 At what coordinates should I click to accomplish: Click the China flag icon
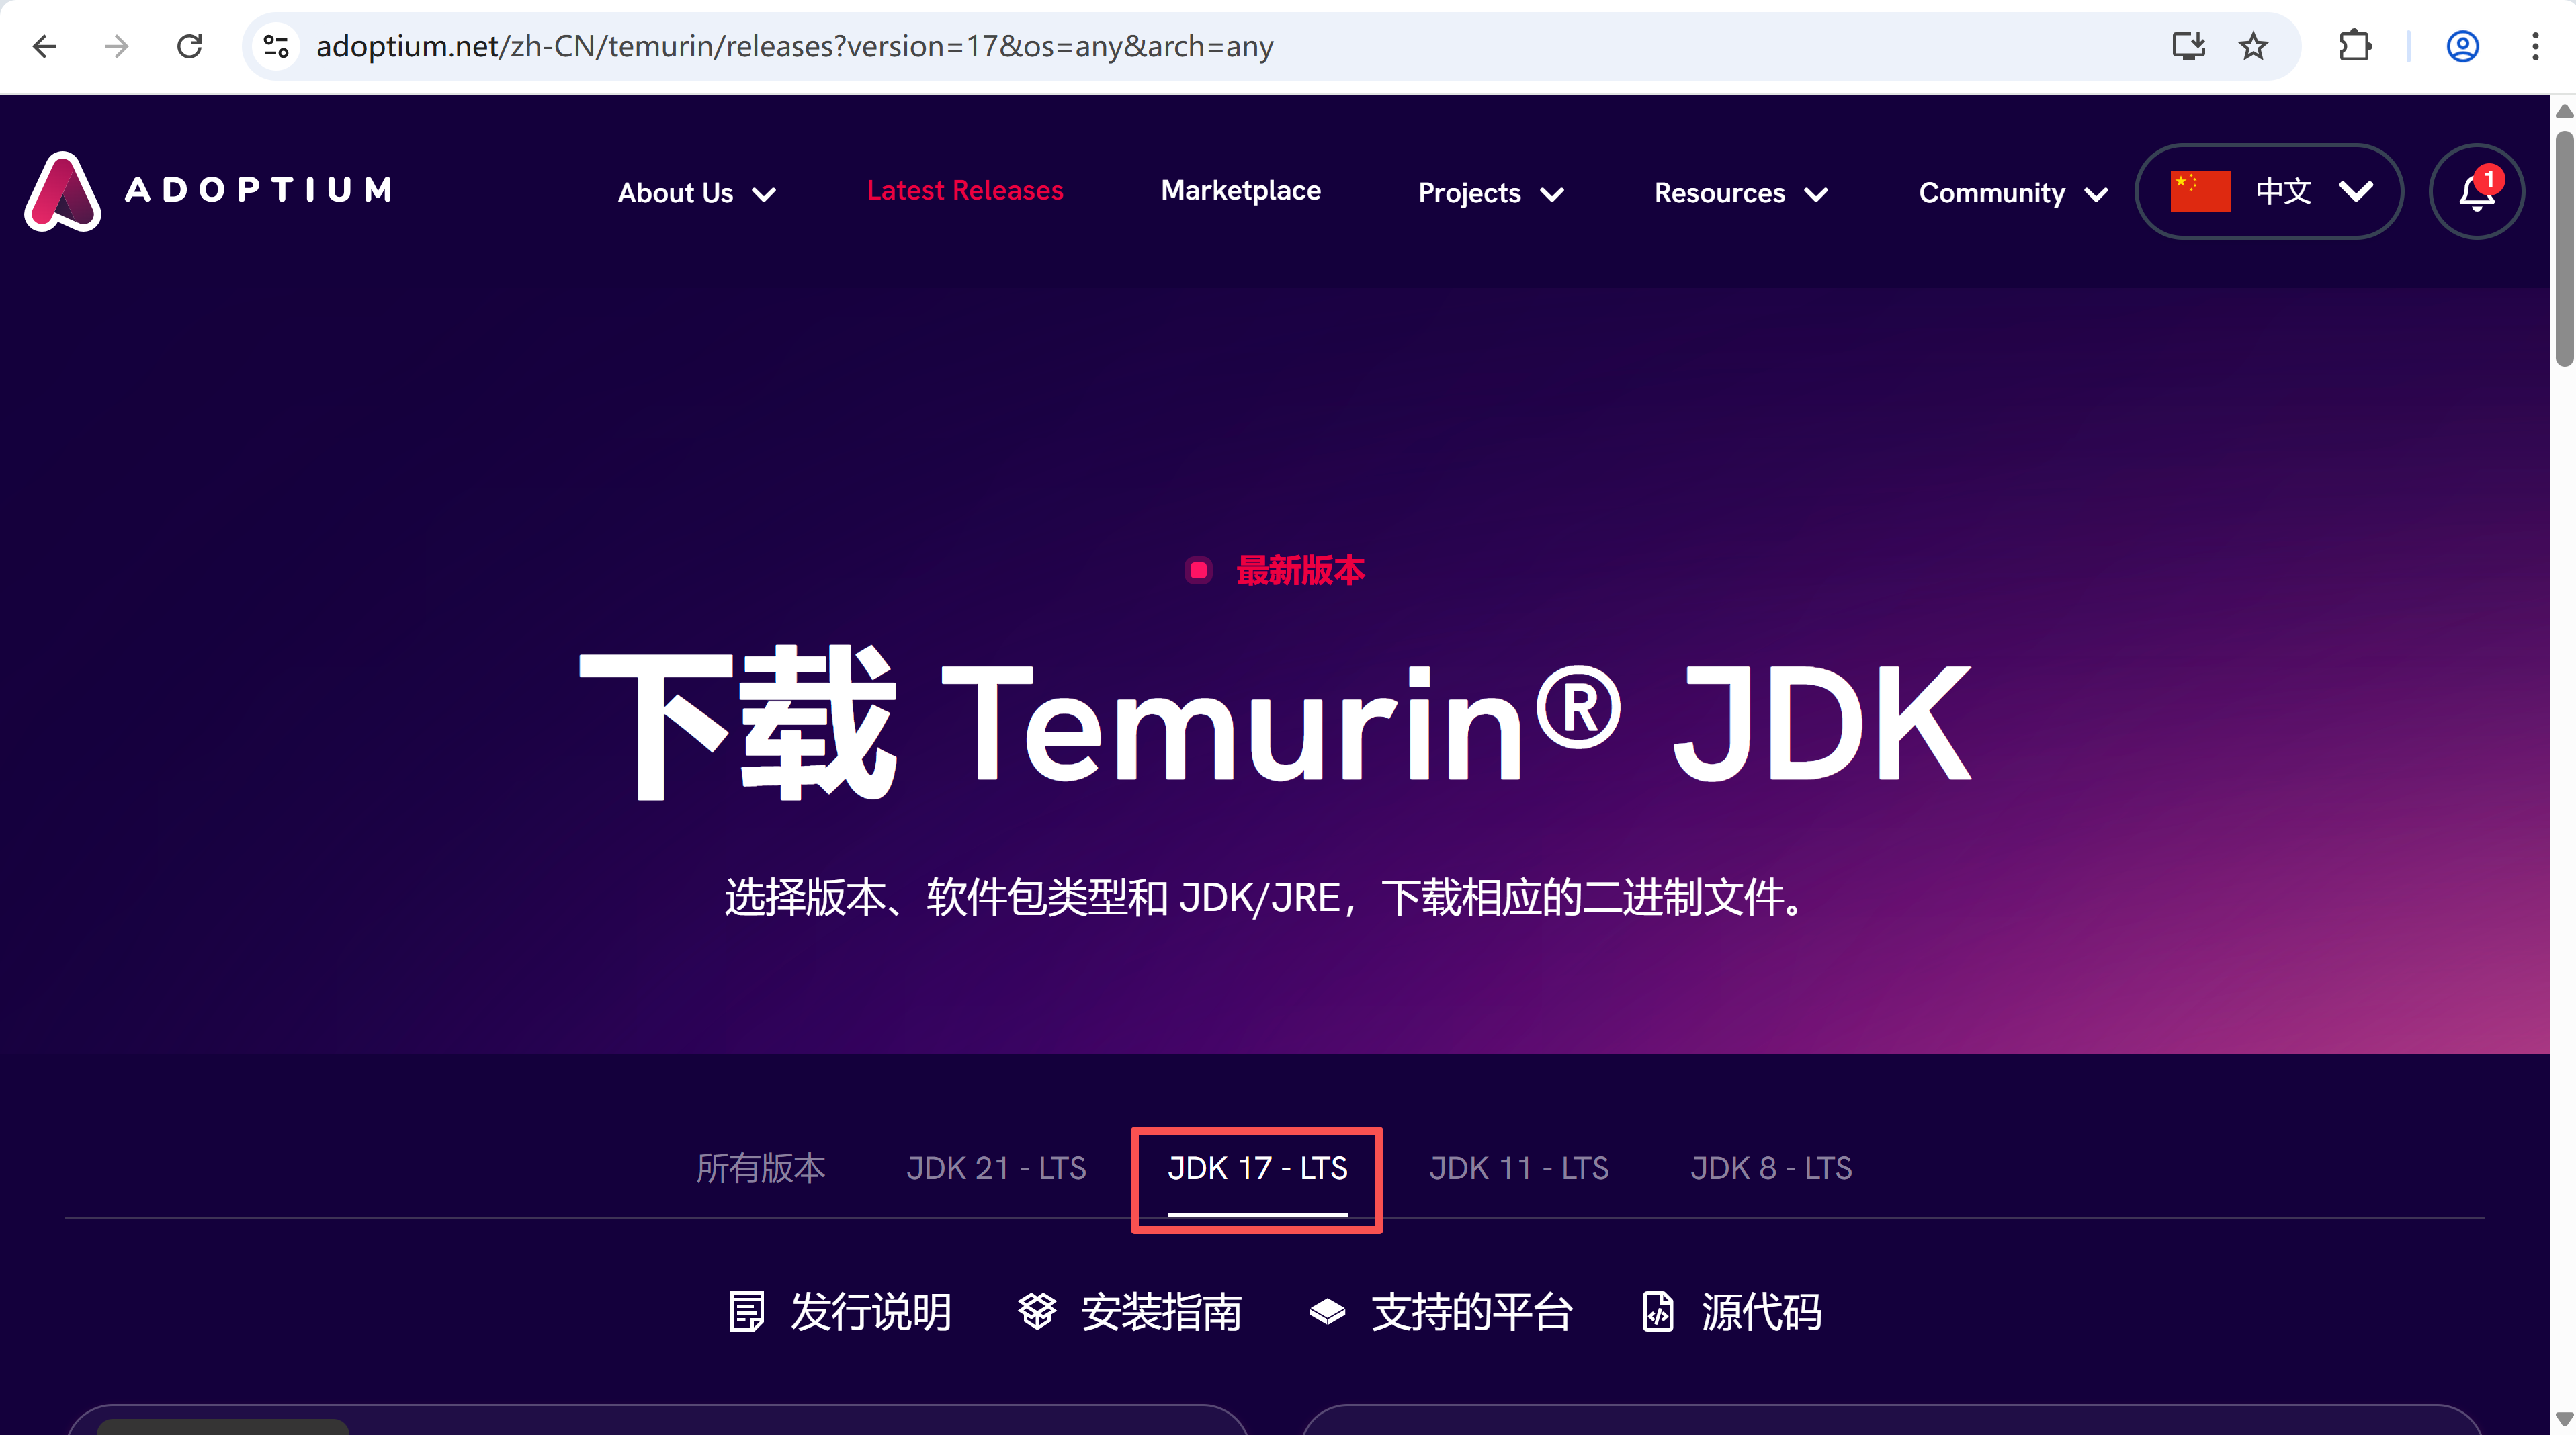click(x=2200, y=191)
